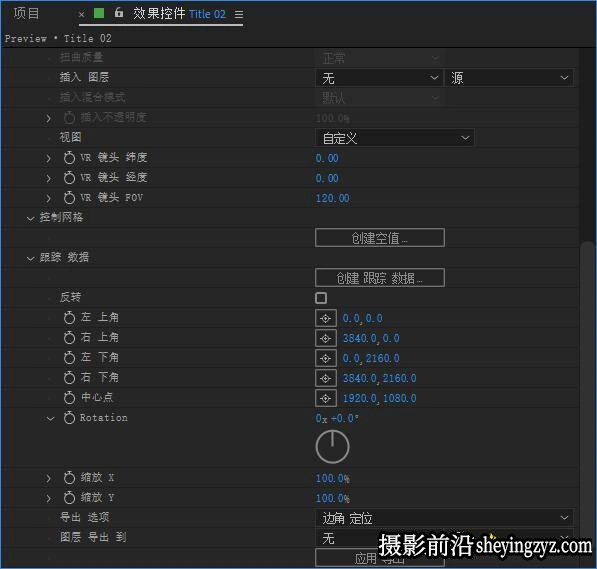Close the 效果控件 panel tab
The height and width of the screenshot is (569, 597).
click(81, 14)
